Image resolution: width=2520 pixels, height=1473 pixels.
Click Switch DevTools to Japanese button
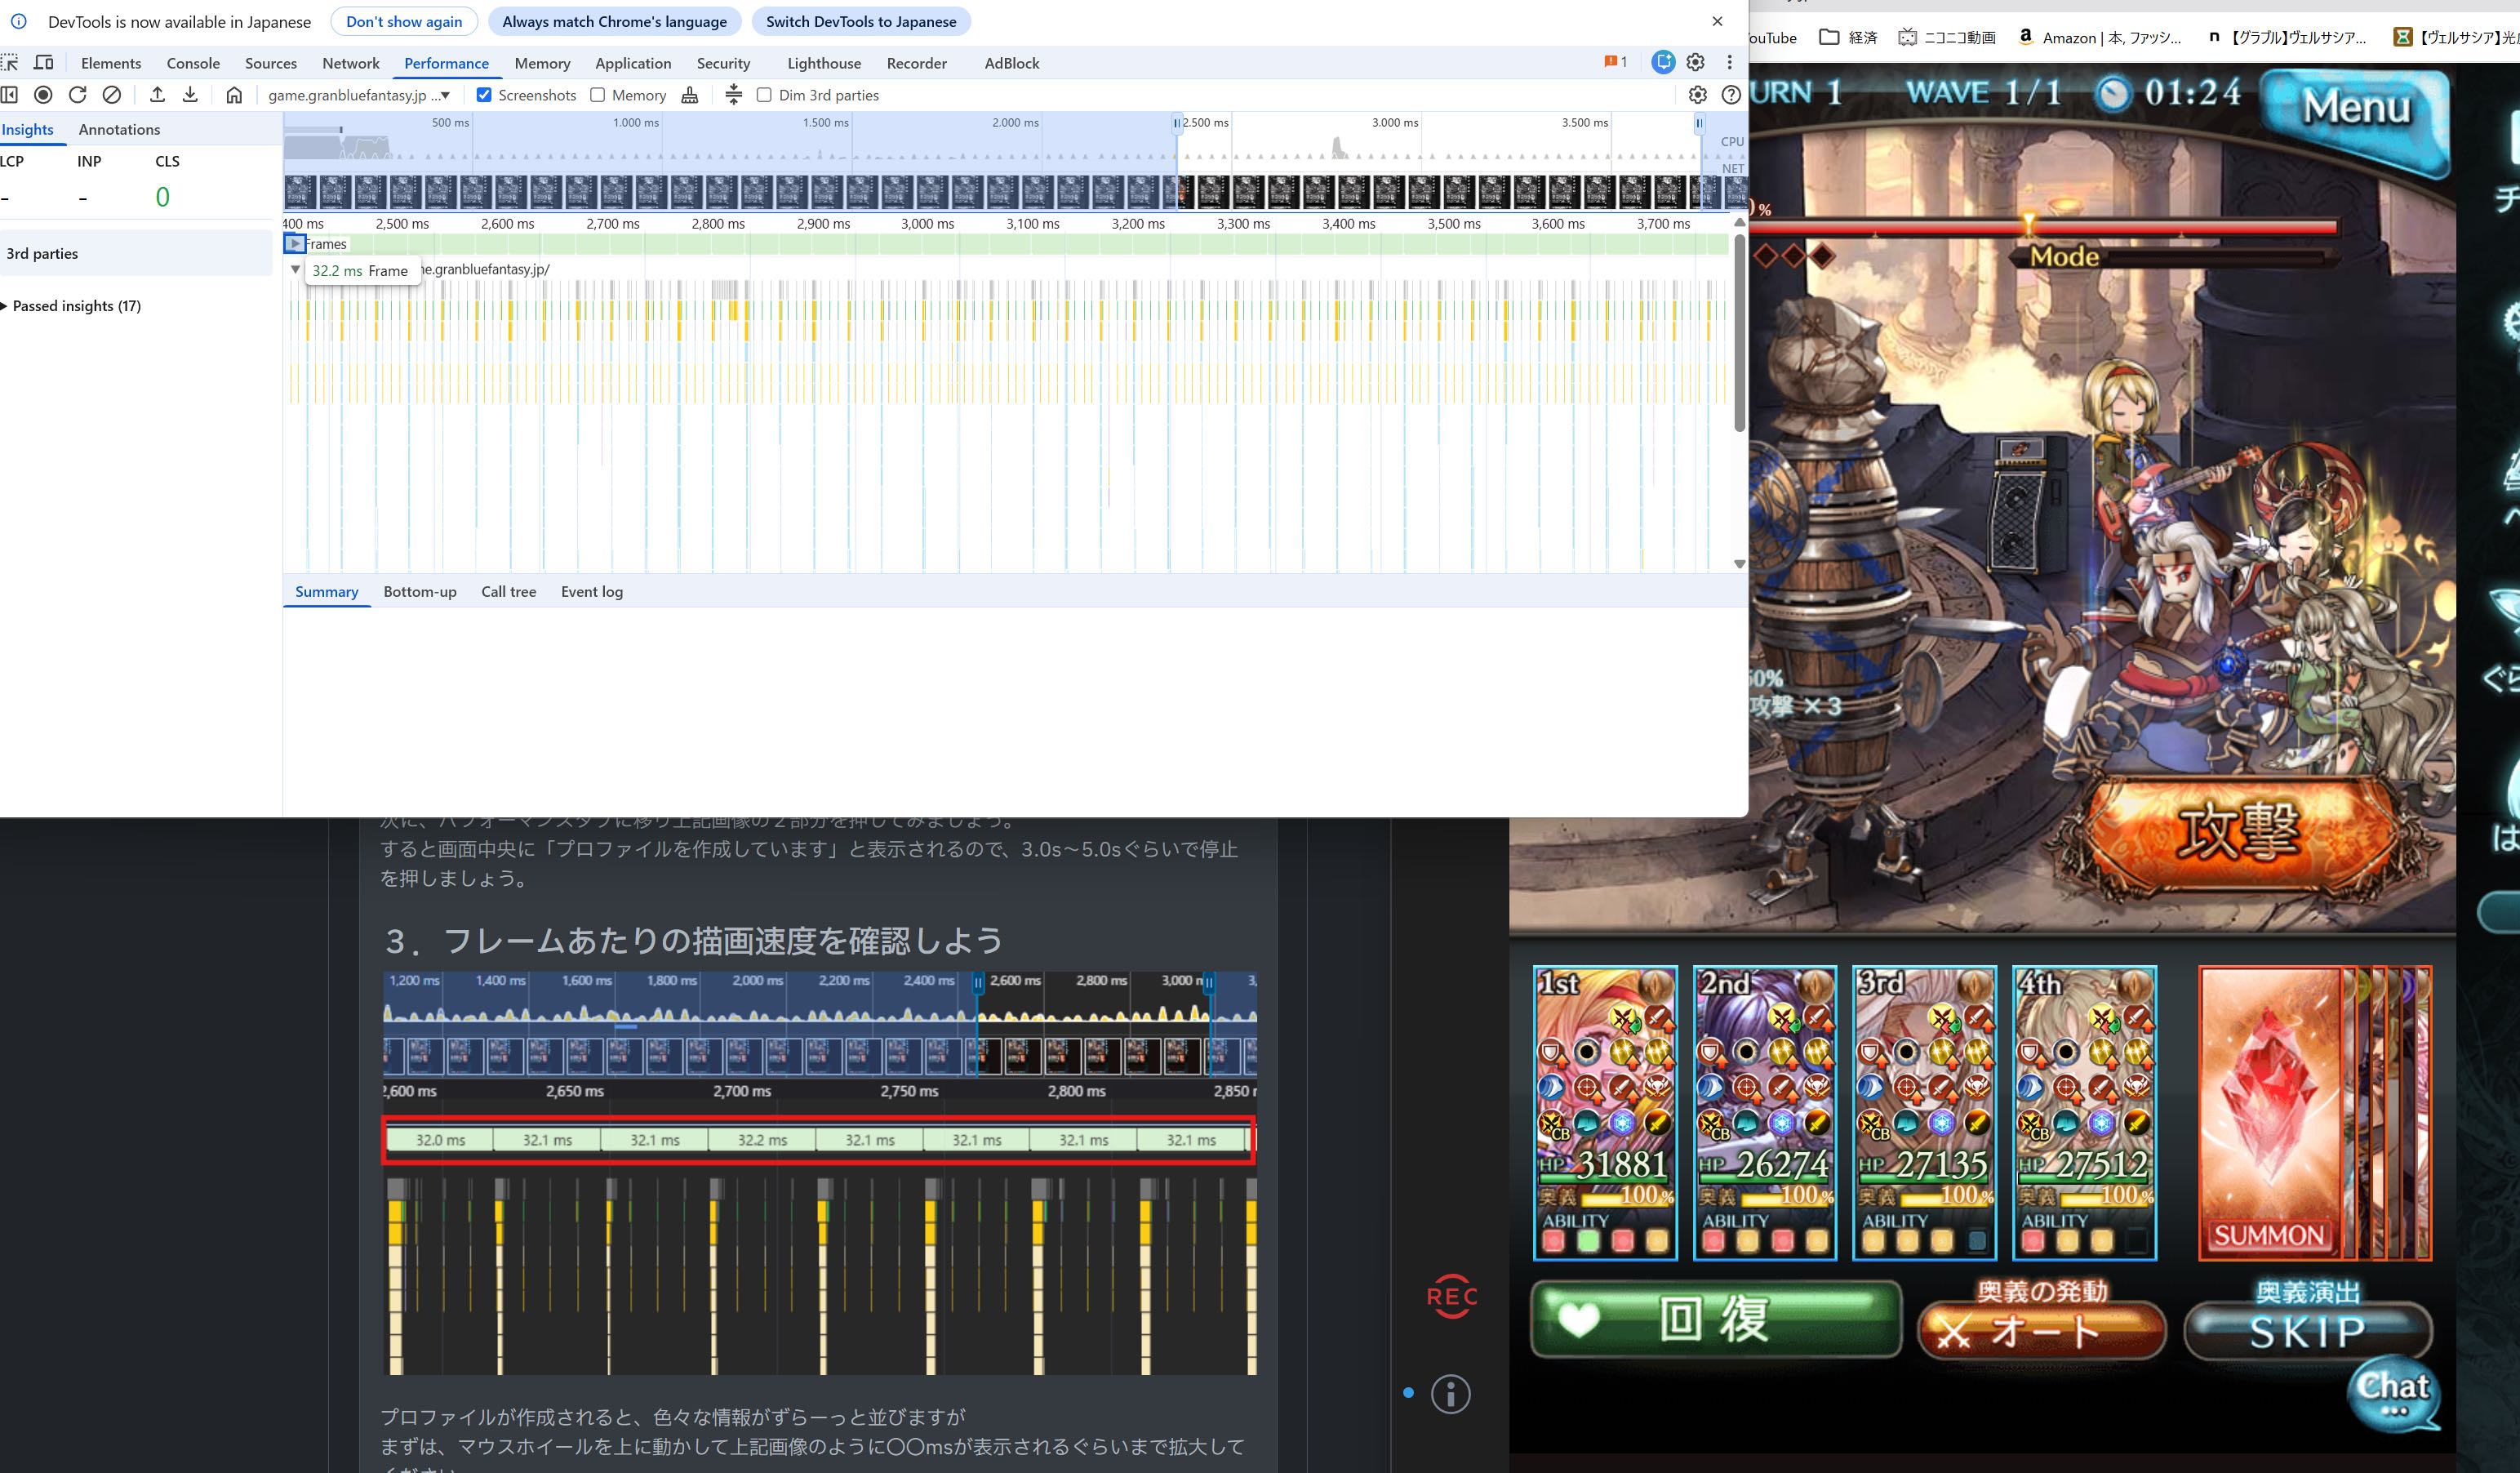pos(860,21)
